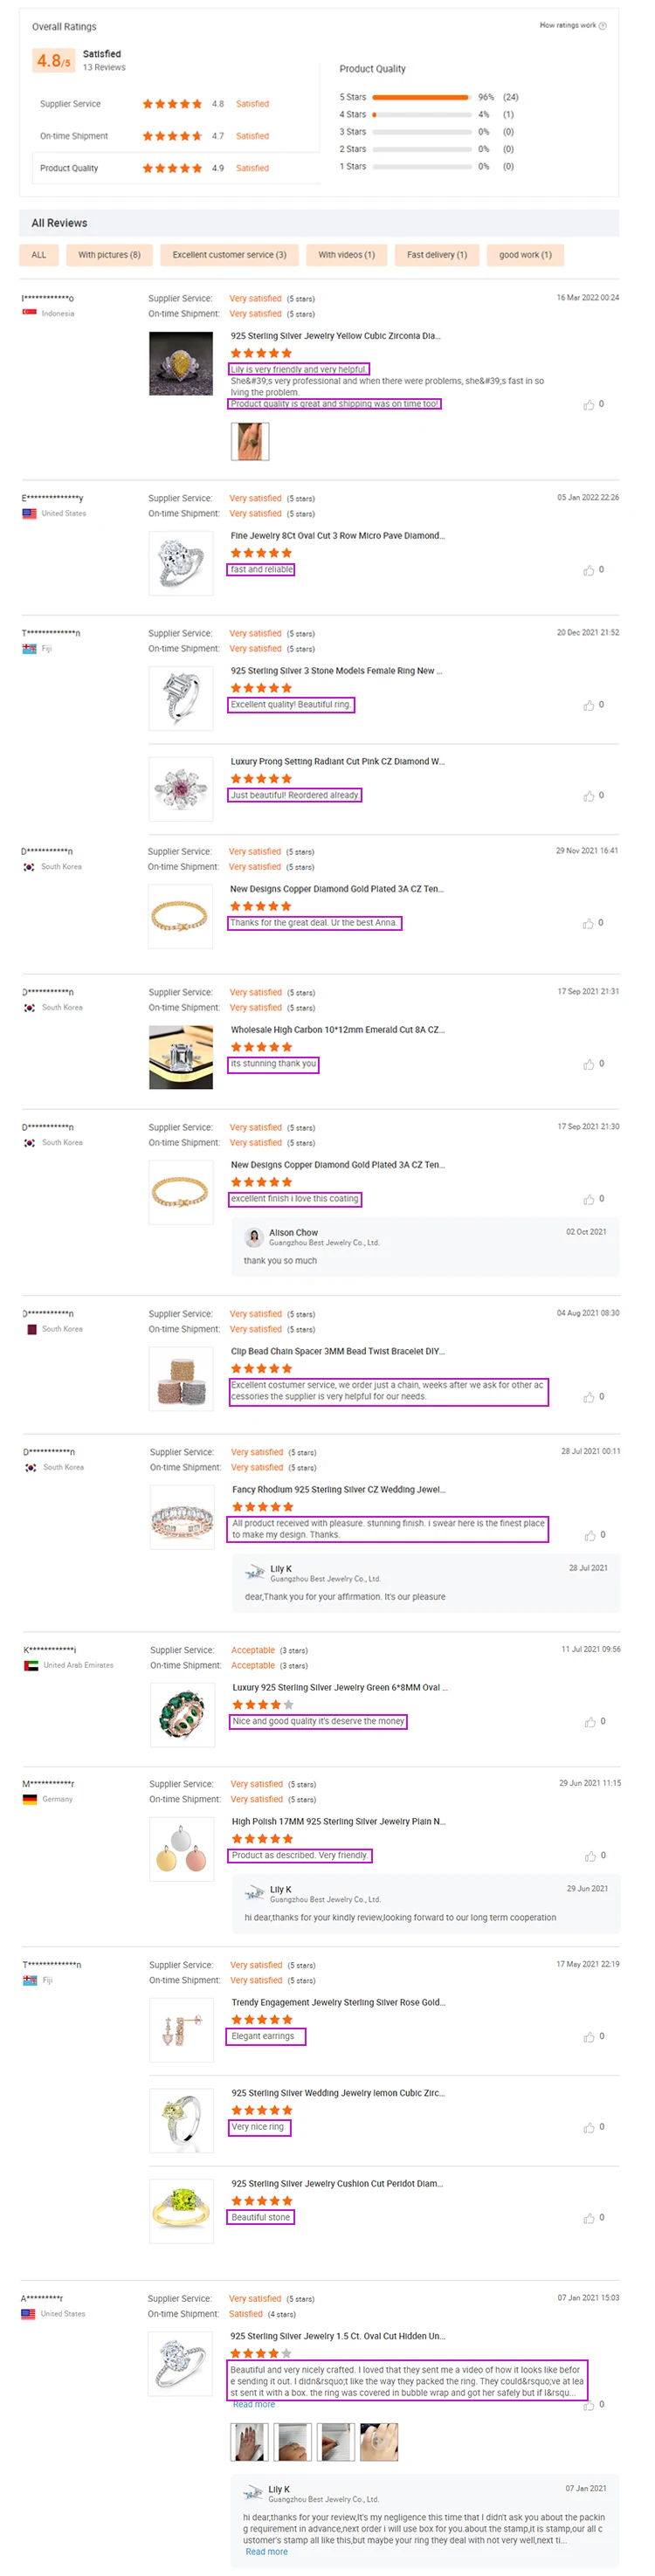Like the 'Nice and good quality' review
The image size is (655, 2576).
click(590, 1722)
